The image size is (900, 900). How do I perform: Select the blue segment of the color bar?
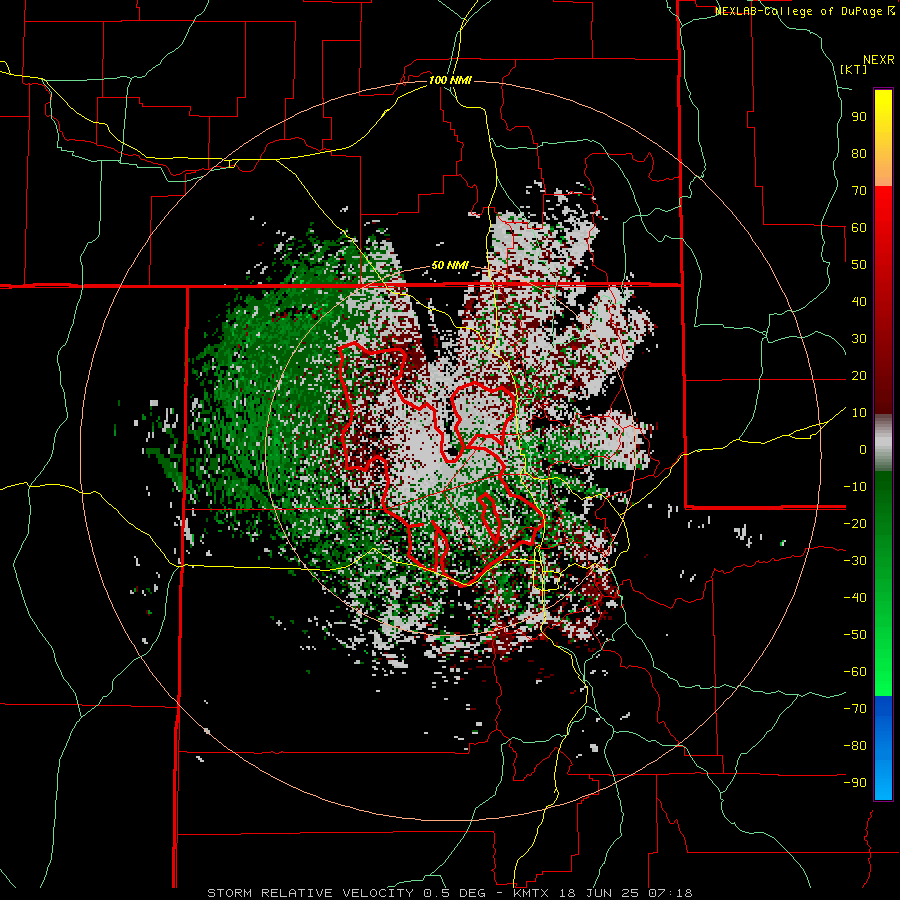[883, 747]
